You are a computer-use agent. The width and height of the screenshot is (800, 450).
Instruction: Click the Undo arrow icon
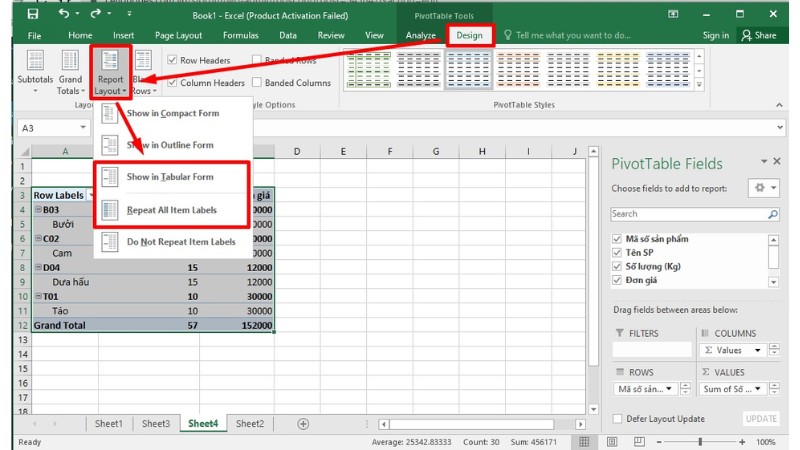click(x=65, y=14)
